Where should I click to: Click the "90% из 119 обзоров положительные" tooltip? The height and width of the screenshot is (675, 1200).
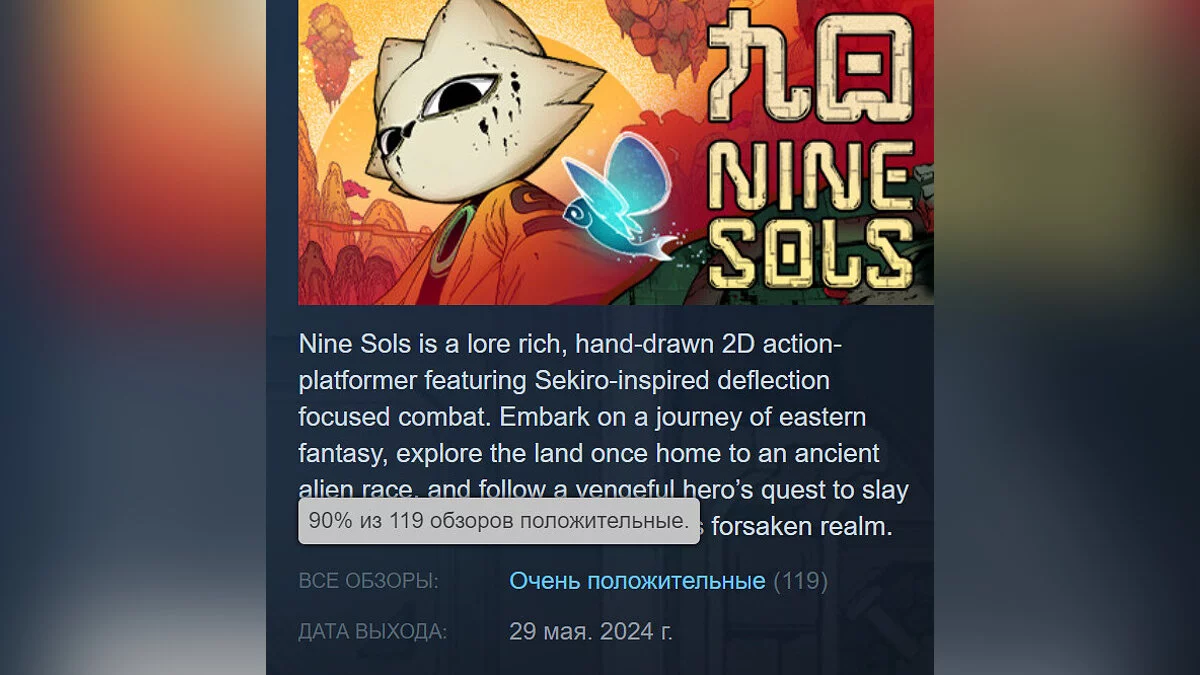[x=499, y=521]
